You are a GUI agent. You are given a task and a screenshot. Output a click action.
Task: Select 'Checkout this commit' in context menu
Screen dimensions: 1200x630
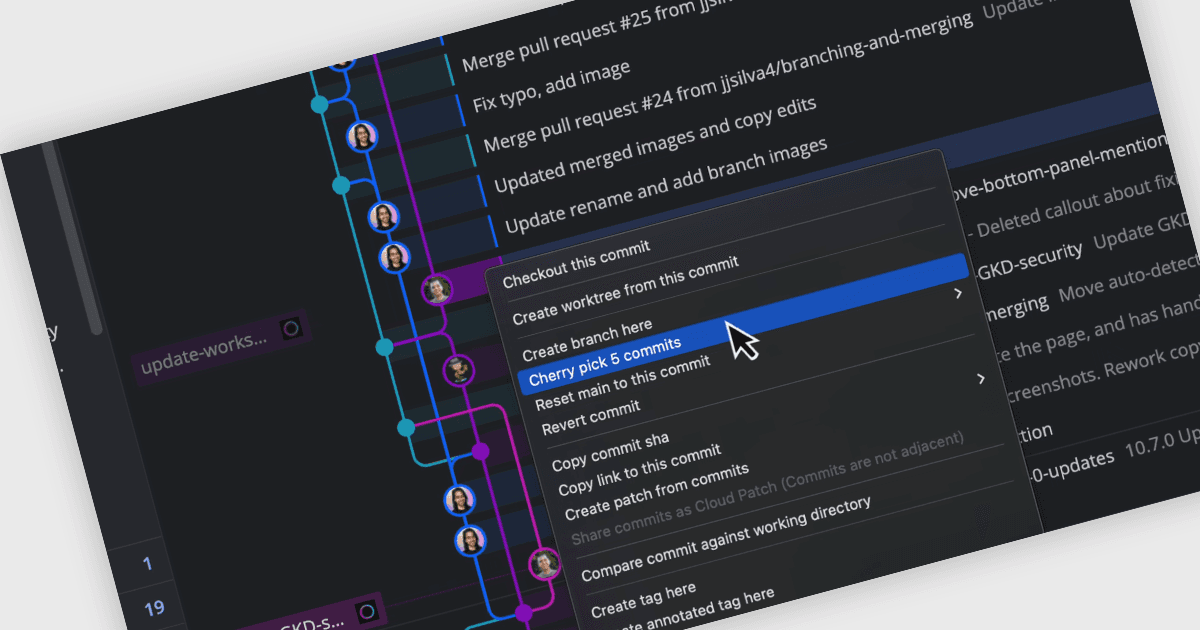576,264
